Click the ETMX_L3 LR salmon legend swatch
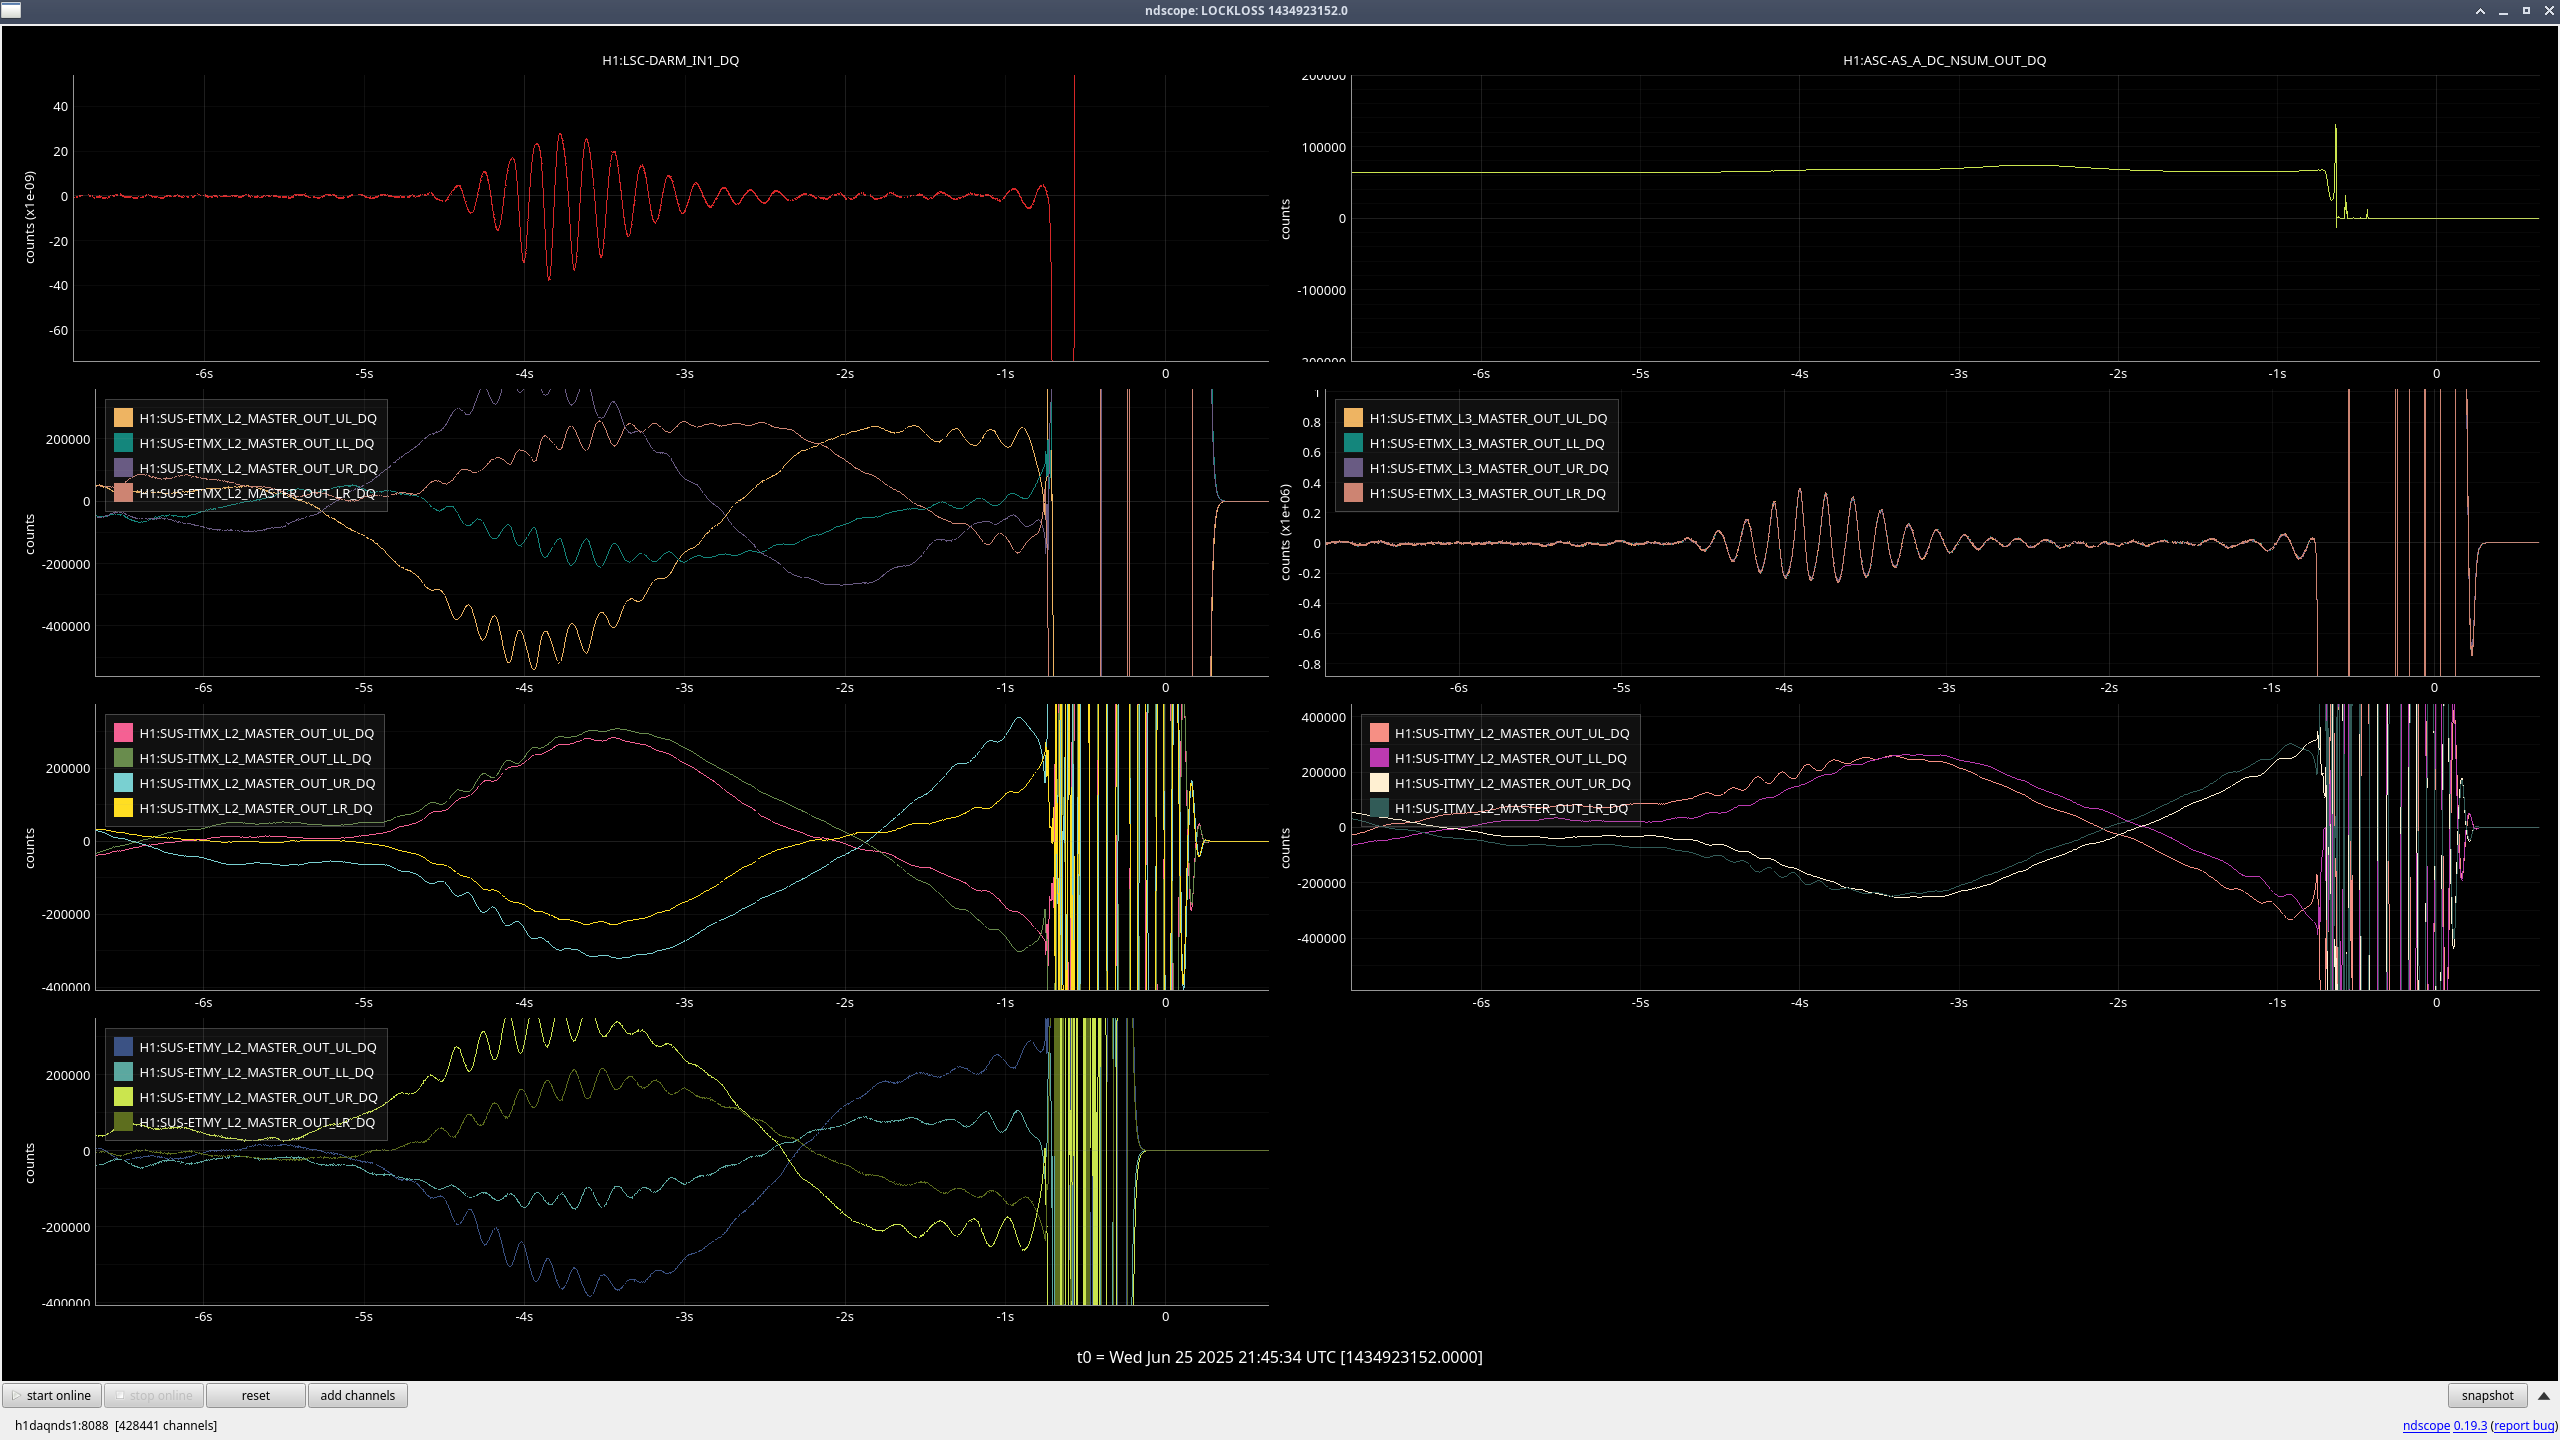This screenshot has height=1440, width=2560. pyautogui.click(x=1353, y=493)
